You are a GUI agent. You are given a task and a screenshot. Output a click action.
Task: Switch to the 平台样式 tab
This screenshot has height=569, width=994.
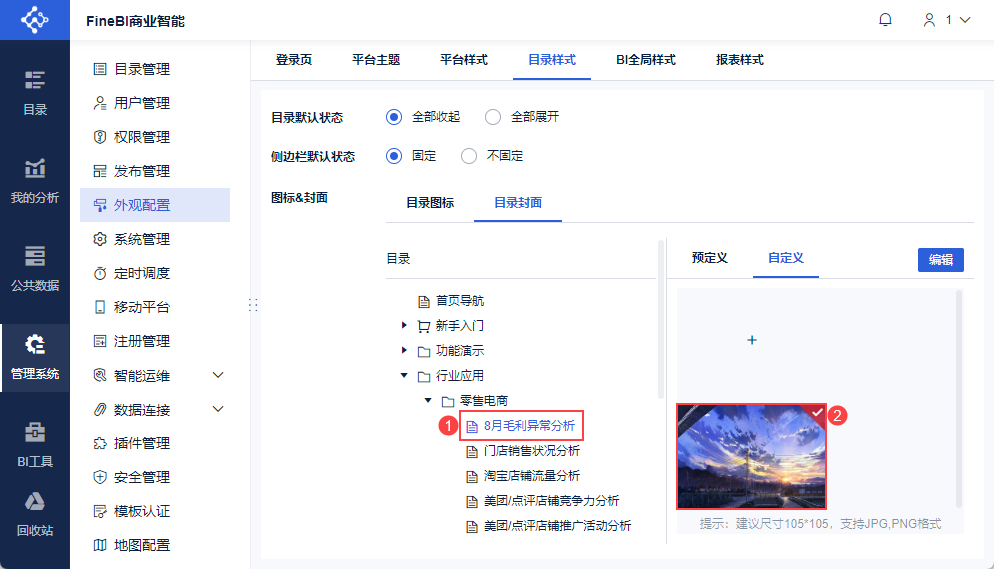[464, 60]
